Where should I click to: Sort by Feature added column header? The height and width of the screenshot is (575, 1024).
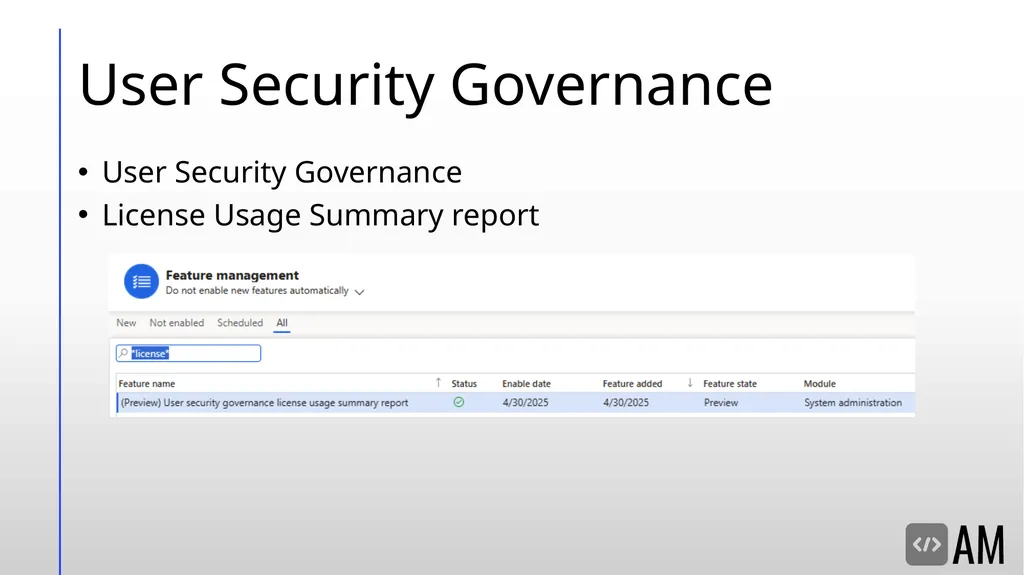pyautogui.click(x=632, y=384)
